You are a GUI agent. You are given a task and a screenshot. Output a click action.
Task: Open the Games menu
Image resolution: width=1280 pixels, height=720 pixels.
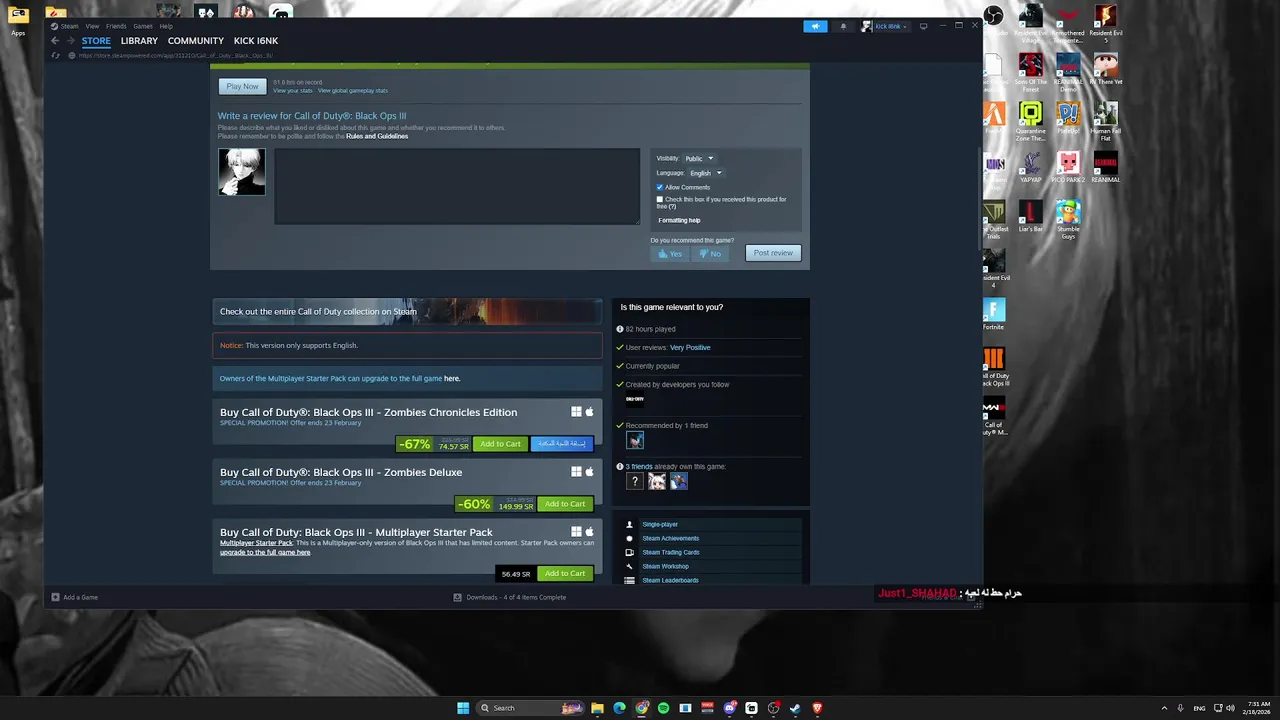[x=143, y=26]
